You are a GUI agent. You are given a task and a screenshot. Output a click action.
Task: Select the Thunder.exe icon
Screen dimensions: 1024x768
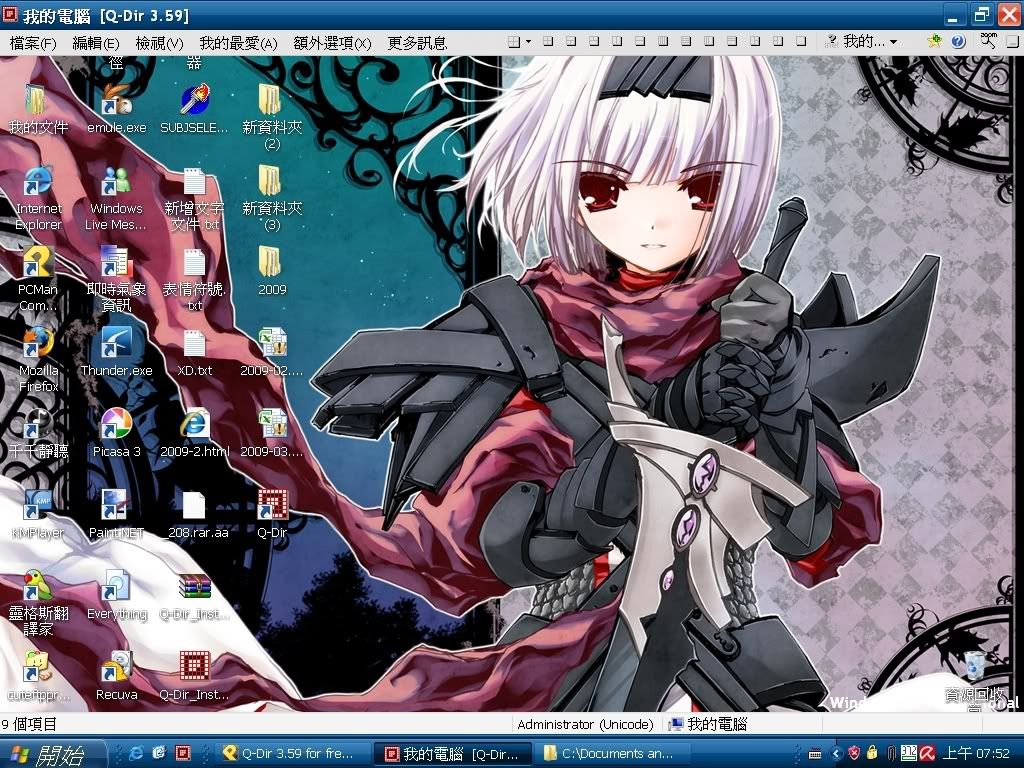[116, 345]
